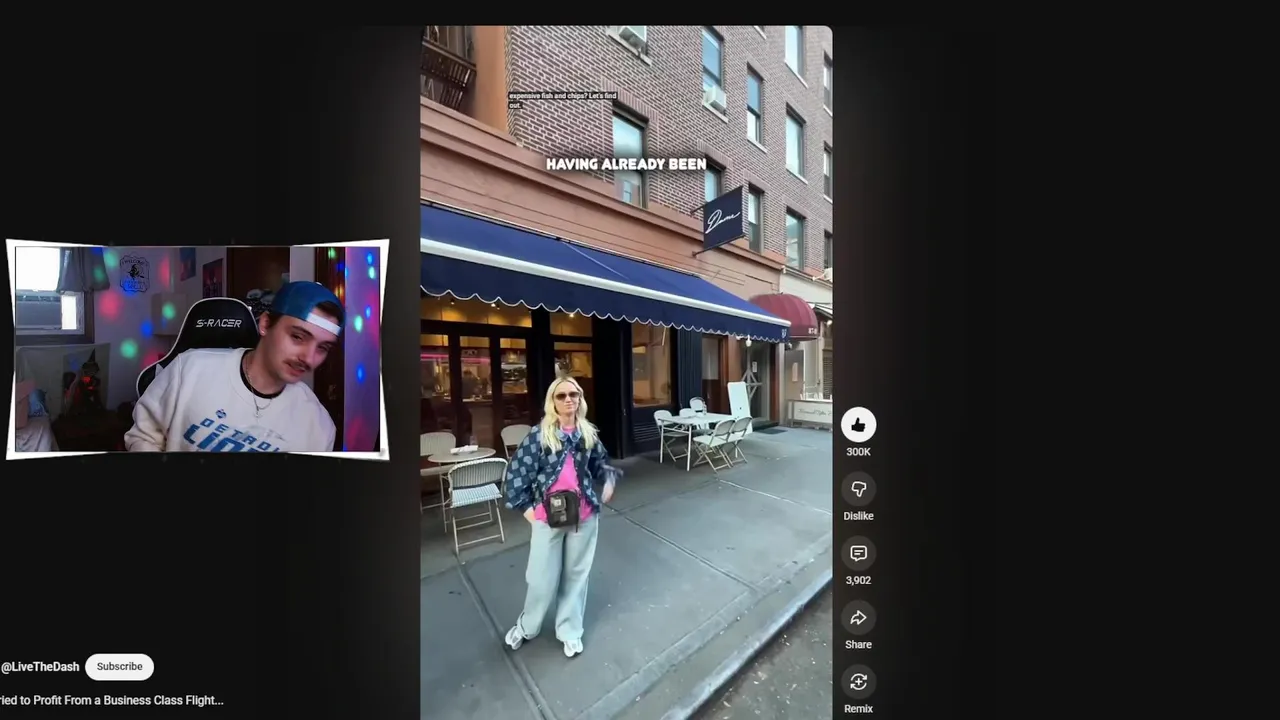The height and width of the screenshot is (720, 1280).
Task: Pause the Short by clicking the video
Action: (x=626, y=372)
